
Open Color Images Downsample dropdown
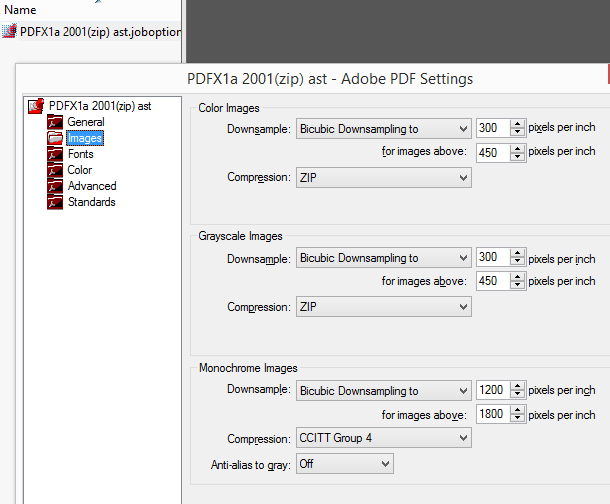coord(384,129)
